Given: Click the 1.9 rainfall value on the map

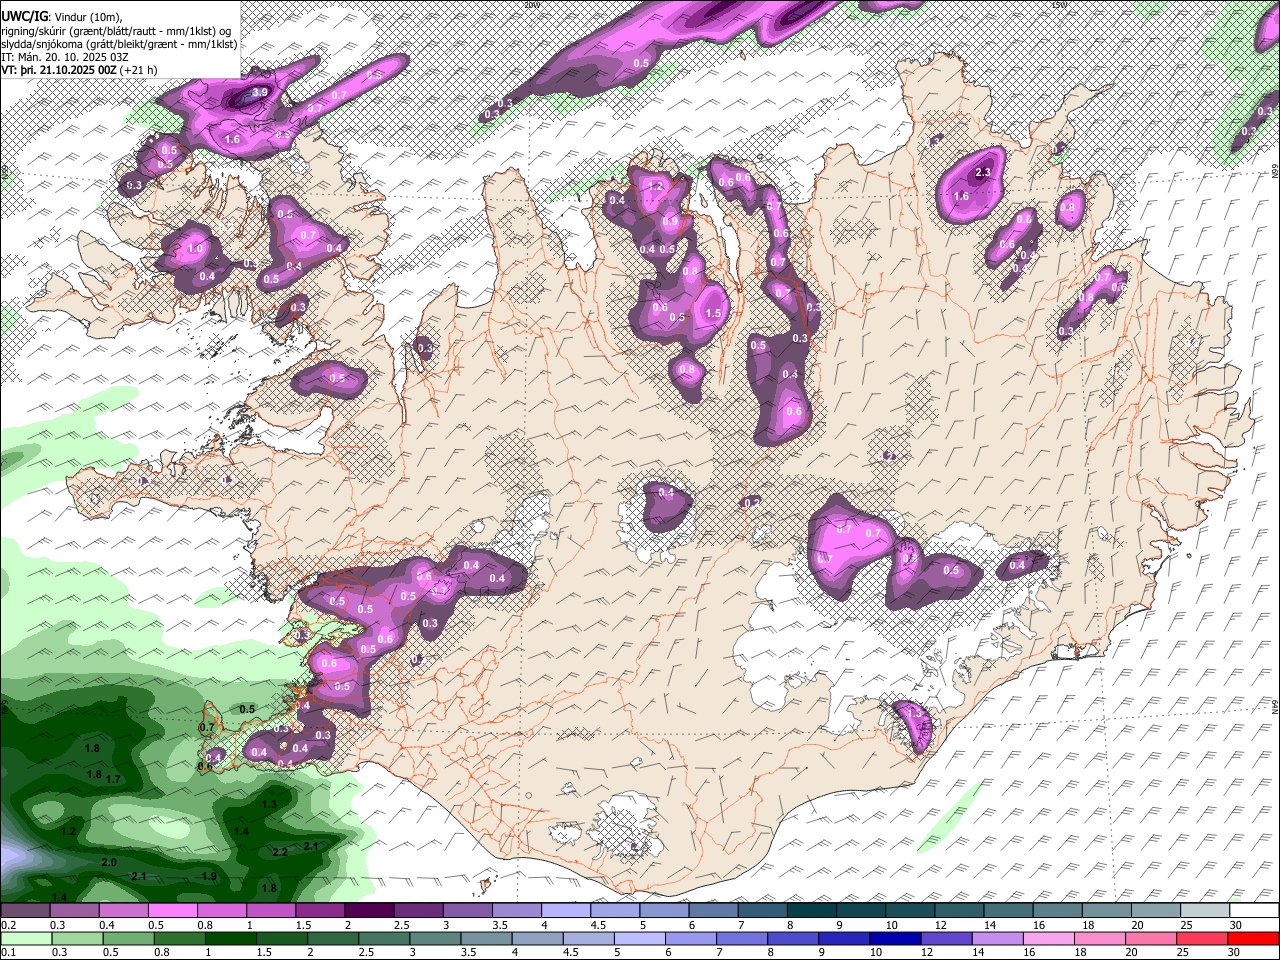Looking at the screenshot, I should tap(209, 876).
